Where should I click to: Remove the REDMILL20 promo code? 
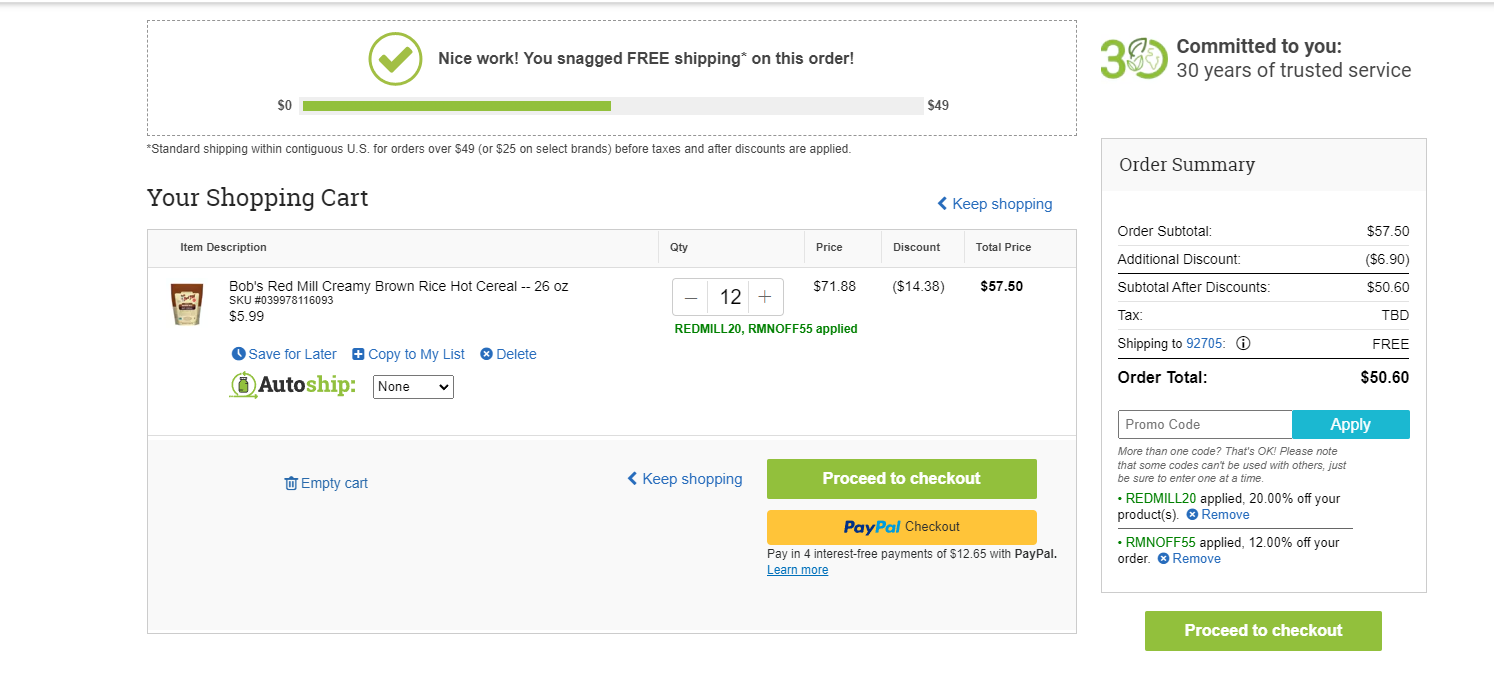tap(1218, 514)
